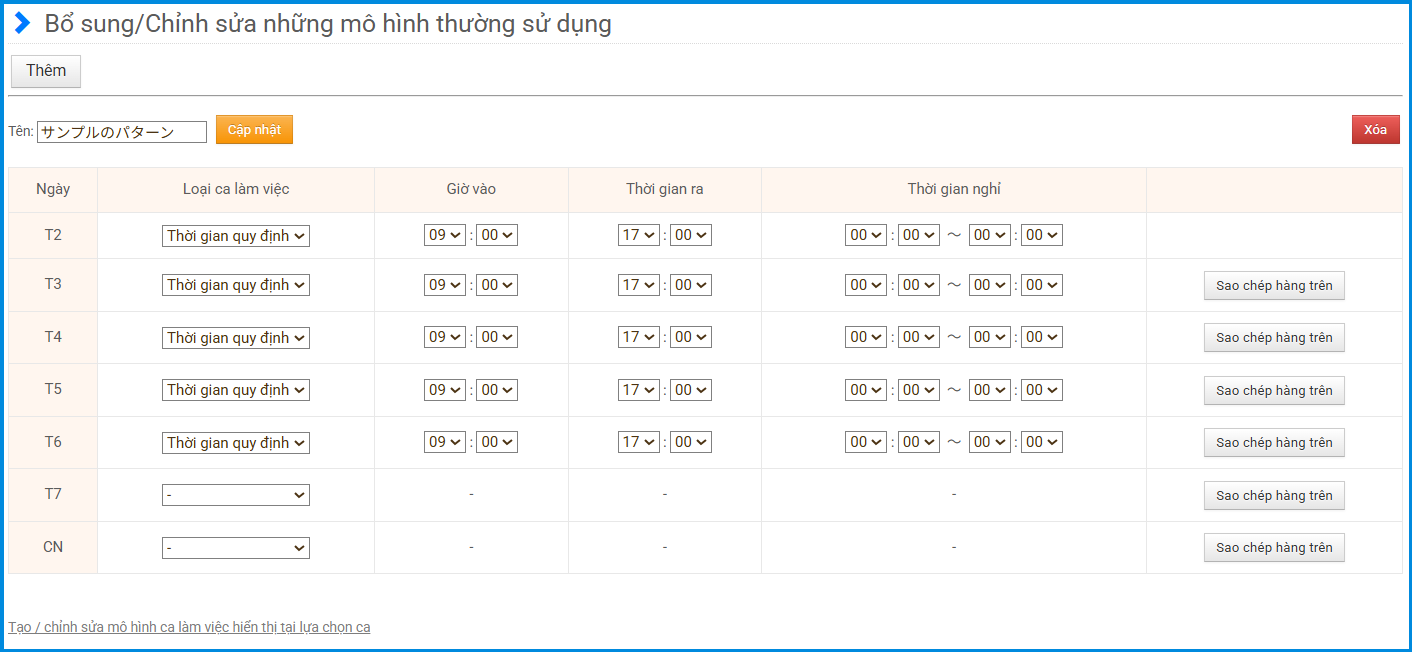Image resolution: width=1412 pixels, height=652 pixels.
Task: Click the Tên pattern name input field
Action: pyautogui.click(x=121, y=132)
